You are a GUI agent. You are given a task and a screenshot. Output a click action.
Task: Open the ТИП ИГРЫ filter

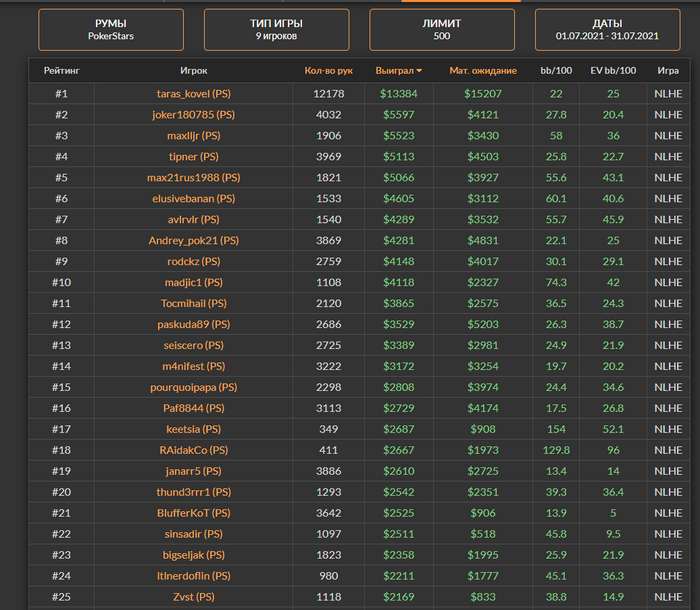(276, 30)
